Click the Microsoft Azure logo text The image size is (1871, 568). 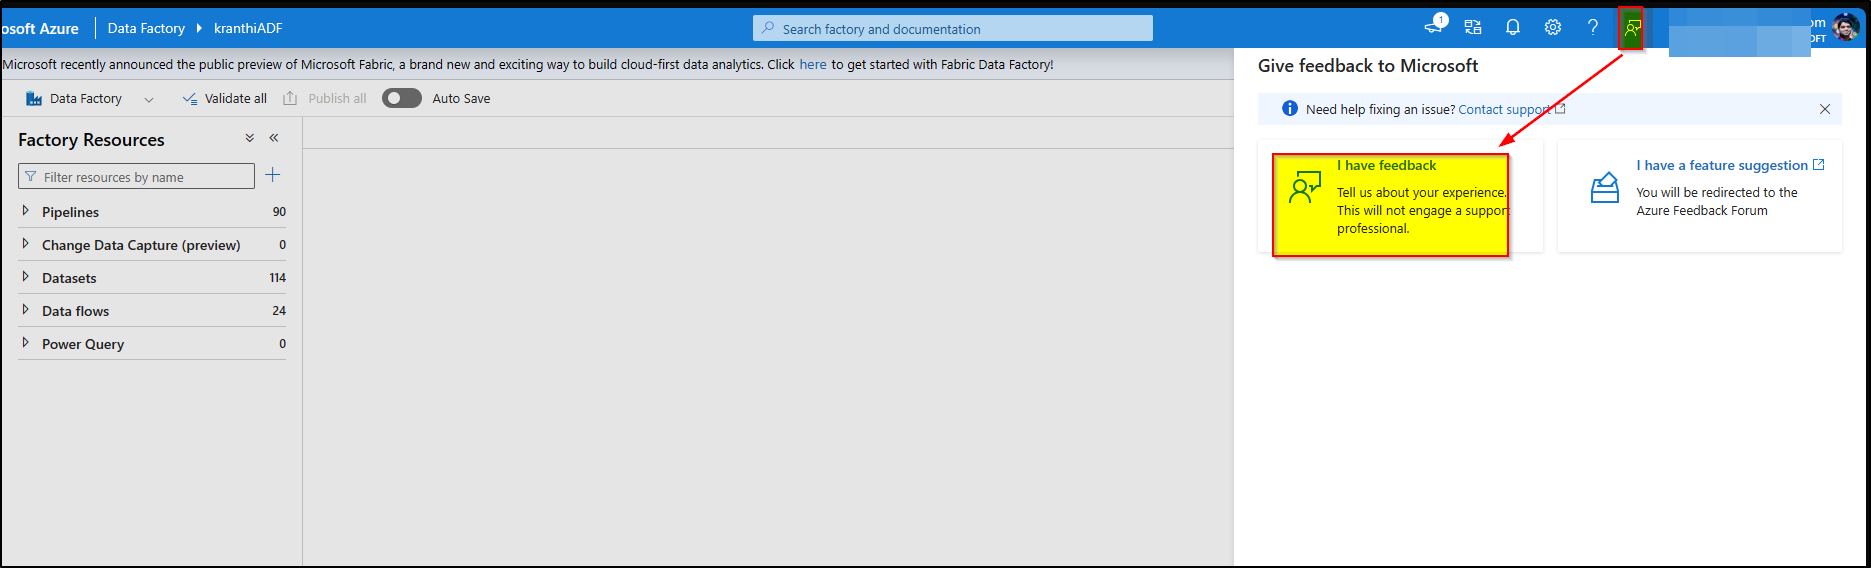40,28
